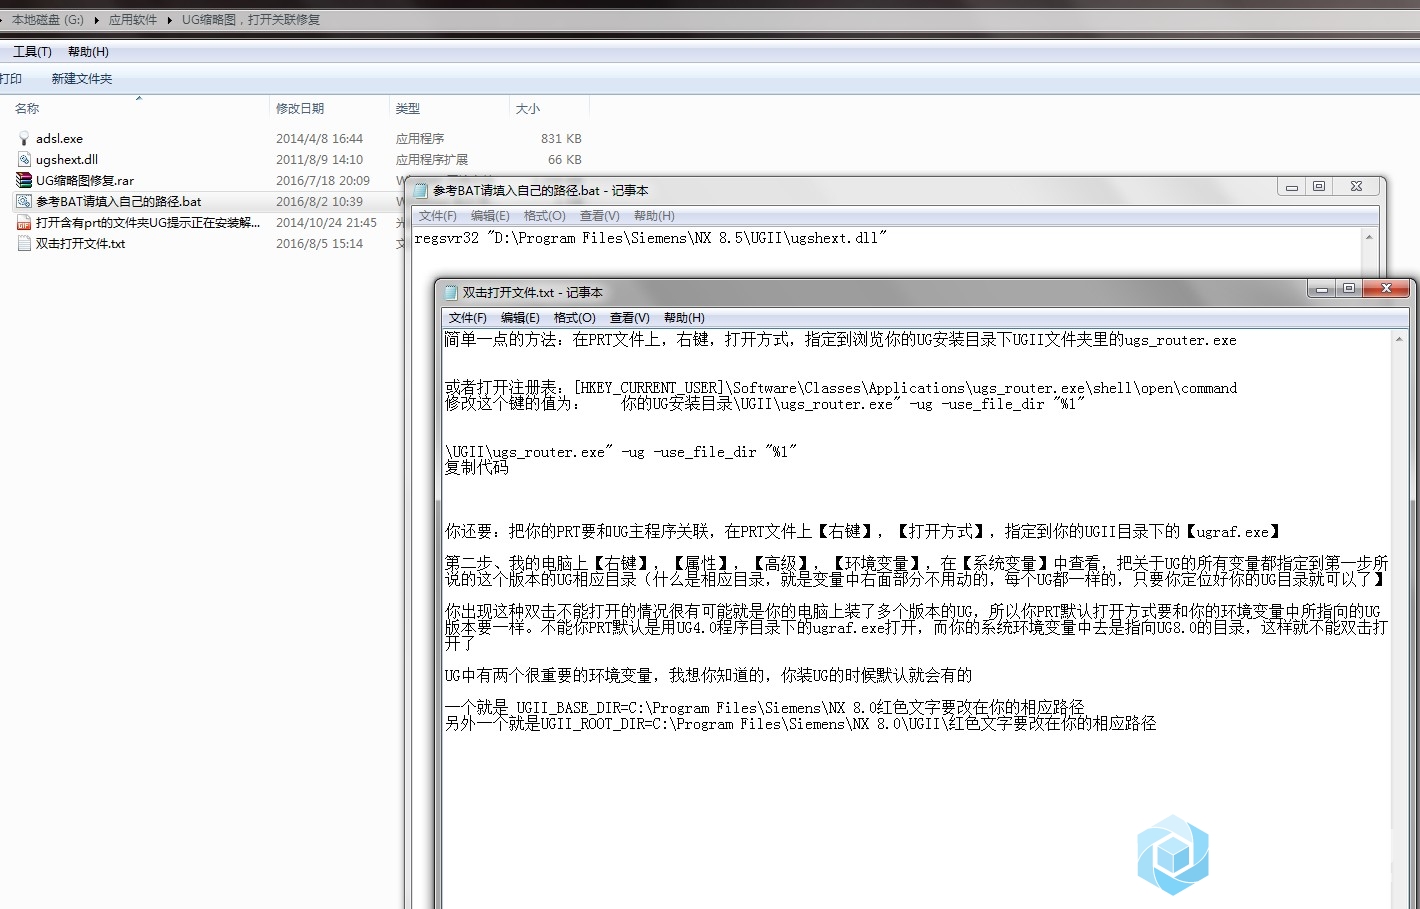Click the 2014/10/24 21:45 date cell

[326, 223]
